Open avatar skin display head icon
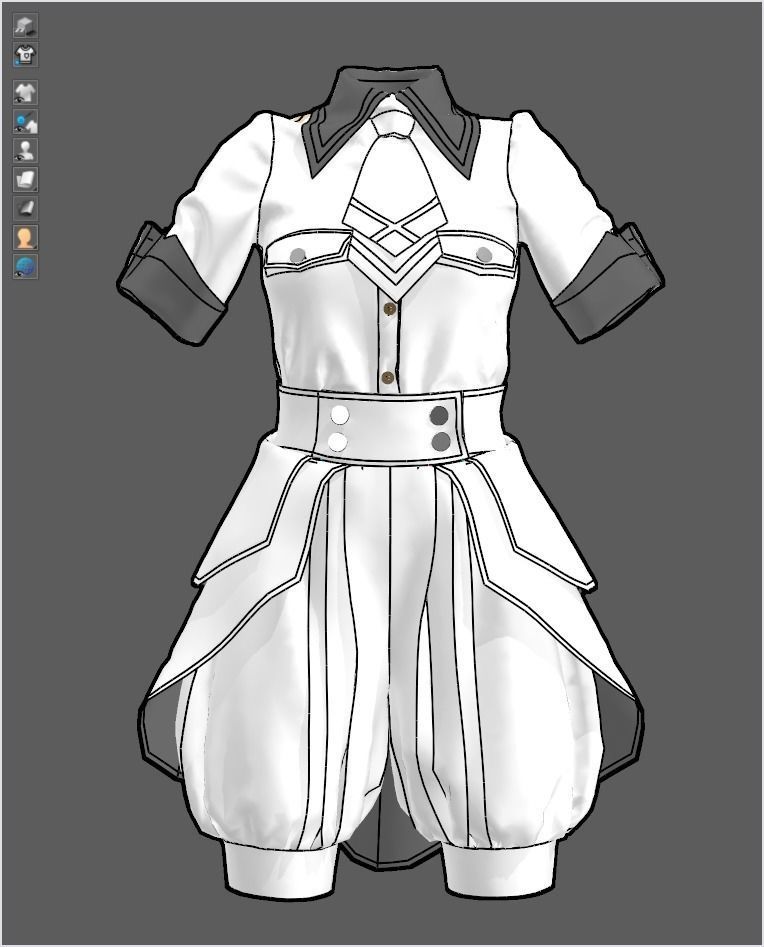764x947 pixels. (25, 237)
